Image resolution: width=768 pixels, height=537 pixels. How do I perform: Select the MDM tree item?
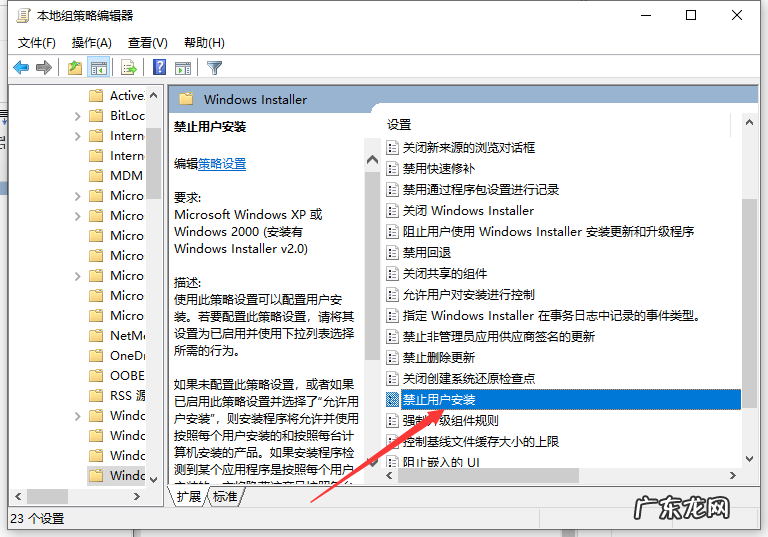point(117,175)
